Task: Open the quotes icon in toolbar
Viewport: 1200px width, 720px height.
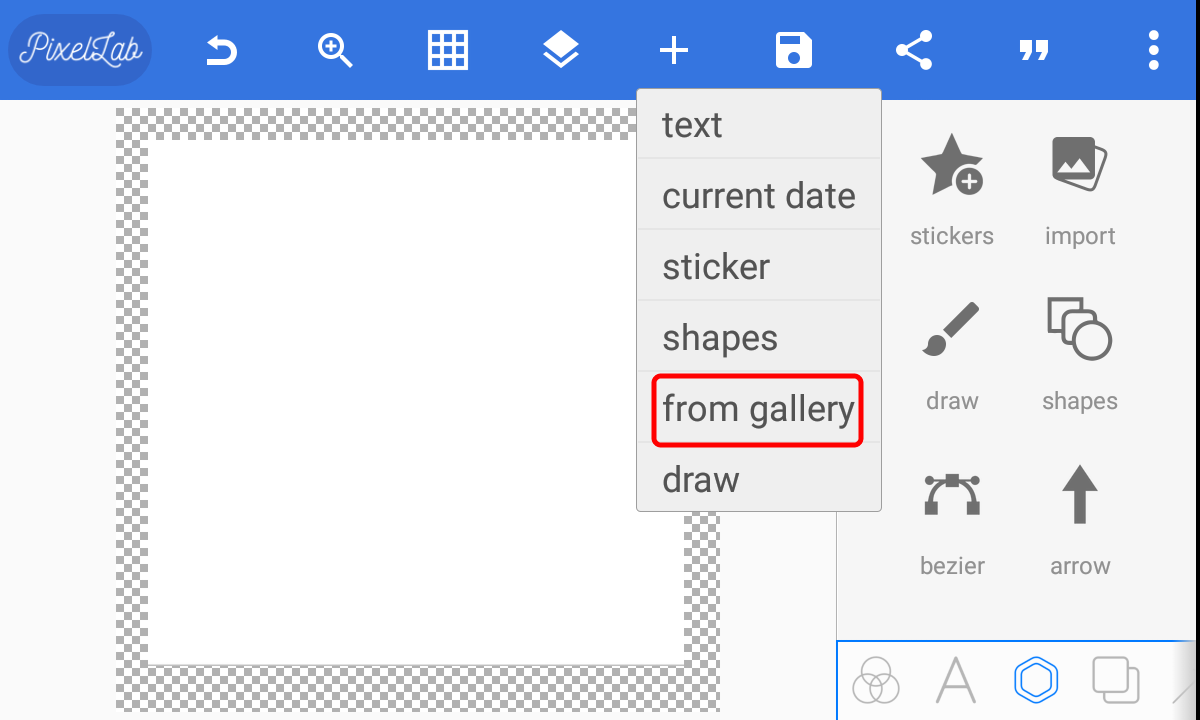Action: pyautogui.click(x=1034, y=50)
